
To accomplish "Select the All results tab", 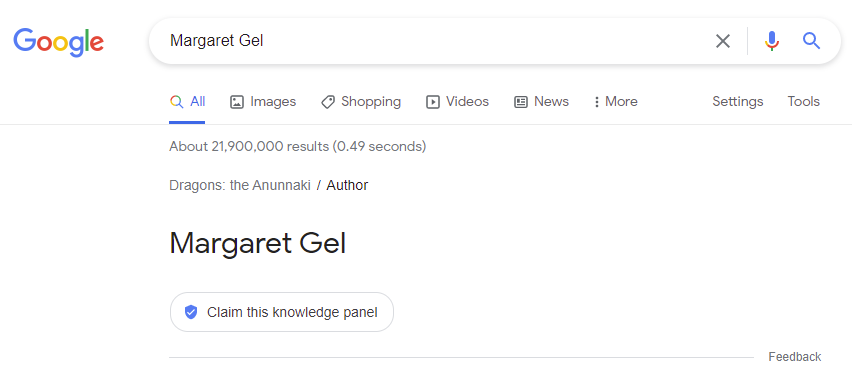I will (187, 102).
